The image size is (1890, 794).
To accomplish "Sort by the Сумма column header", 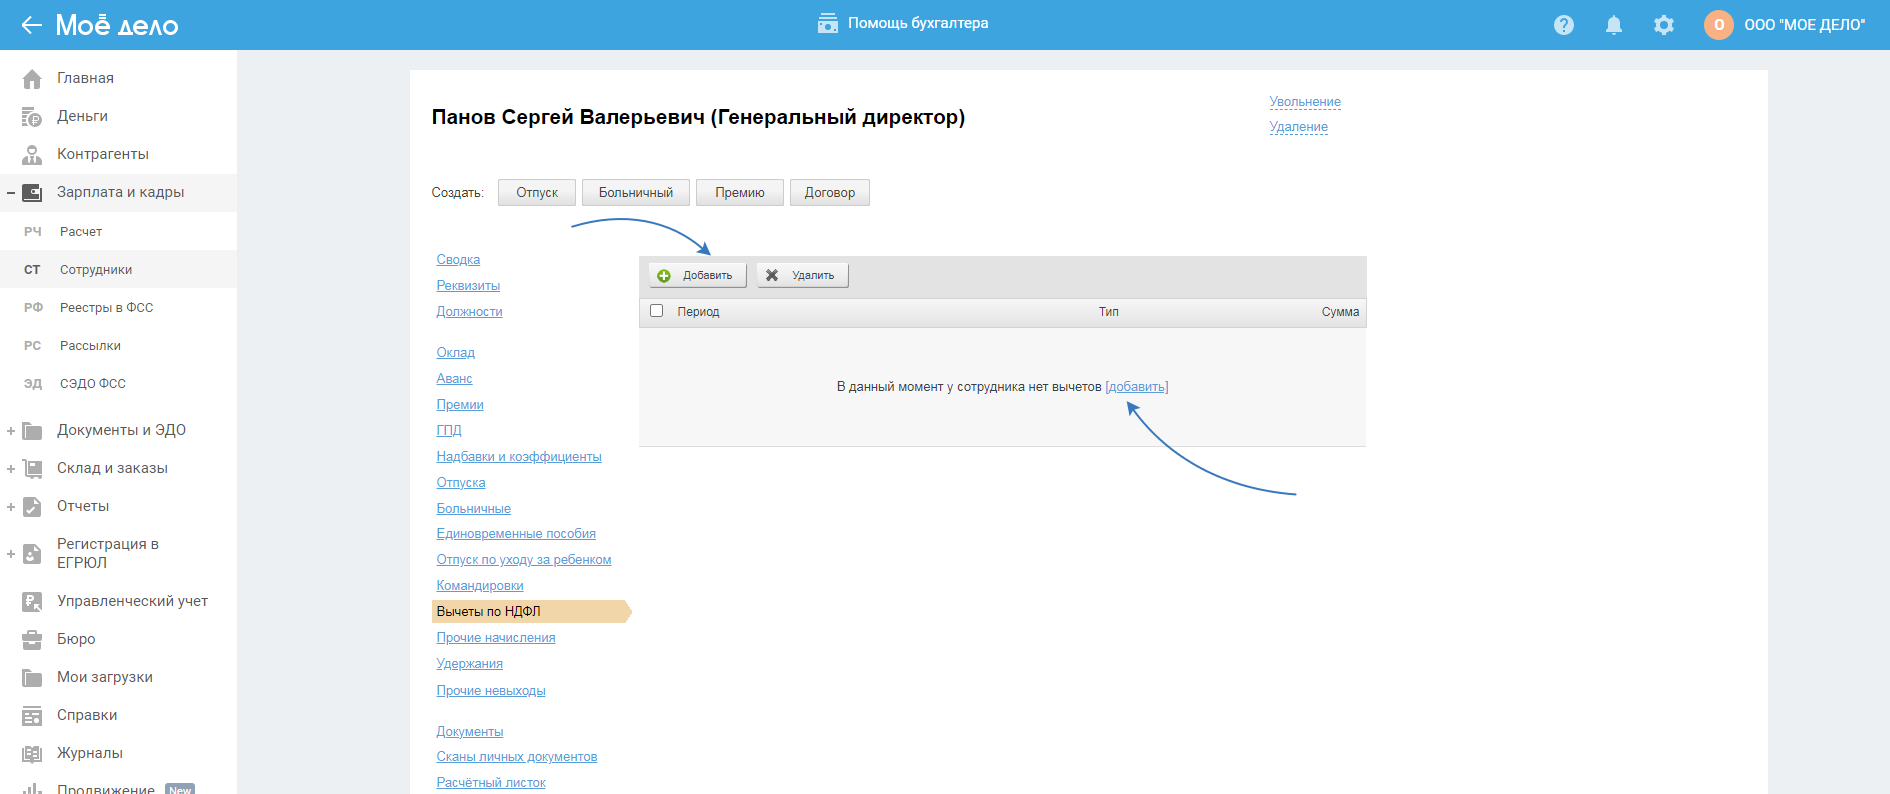I will (1340, 312).
